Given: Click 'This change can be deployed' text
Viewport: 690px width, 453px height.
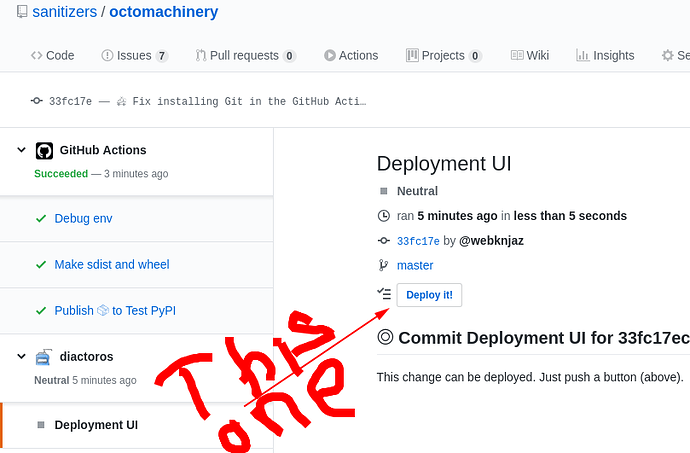Looking at the screenshot, I should [530, 377].
